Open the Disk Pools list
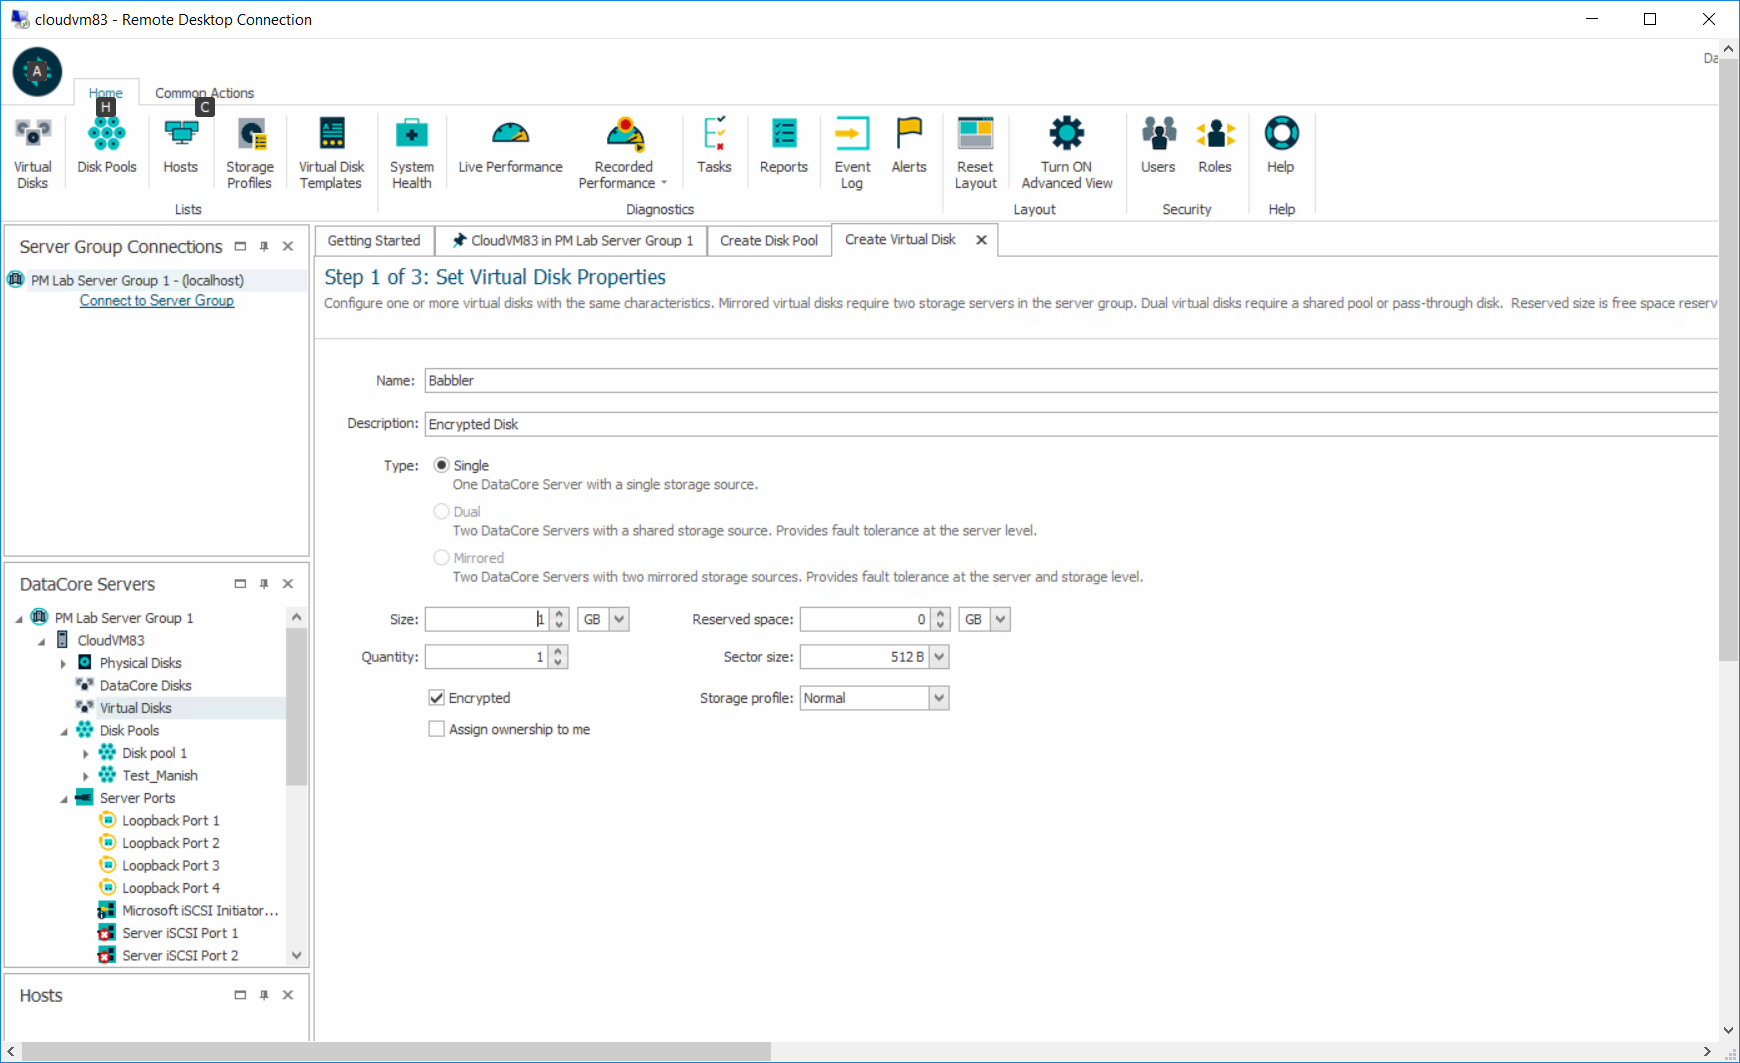This screenshot has width=1740, height=1063. [x=106, y=148]
